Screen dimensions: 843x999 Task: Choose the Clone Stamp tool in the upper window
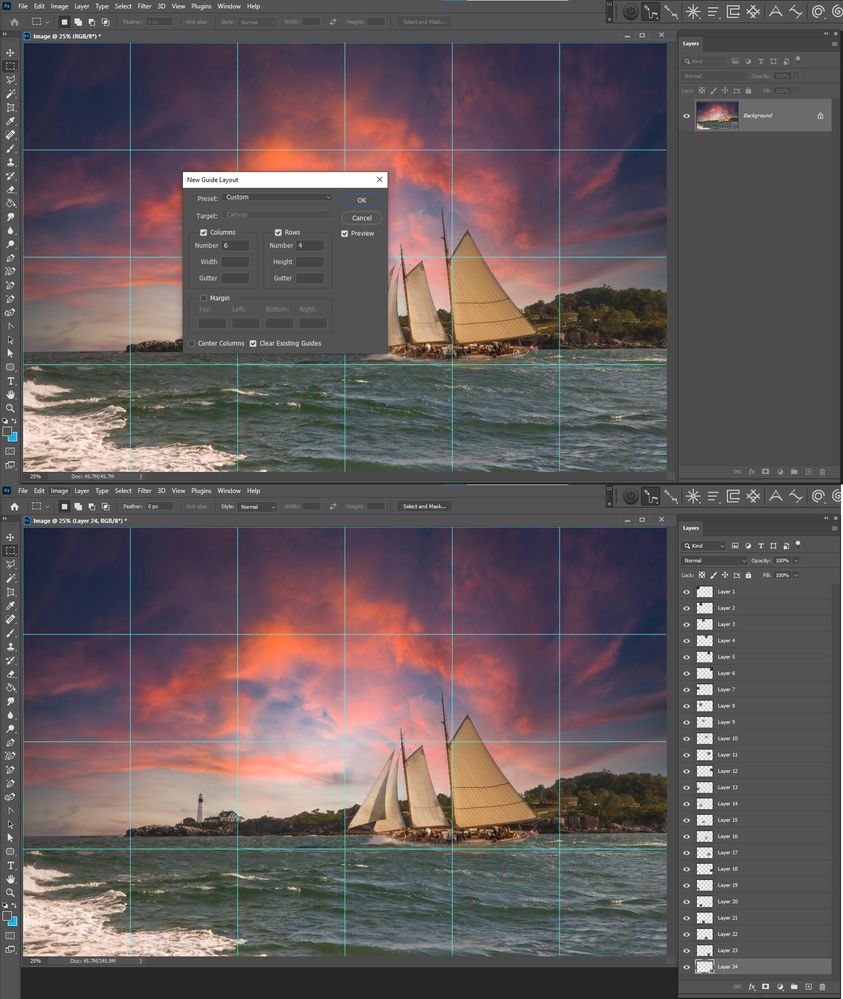pyautogui.click(x=10, y=162)
